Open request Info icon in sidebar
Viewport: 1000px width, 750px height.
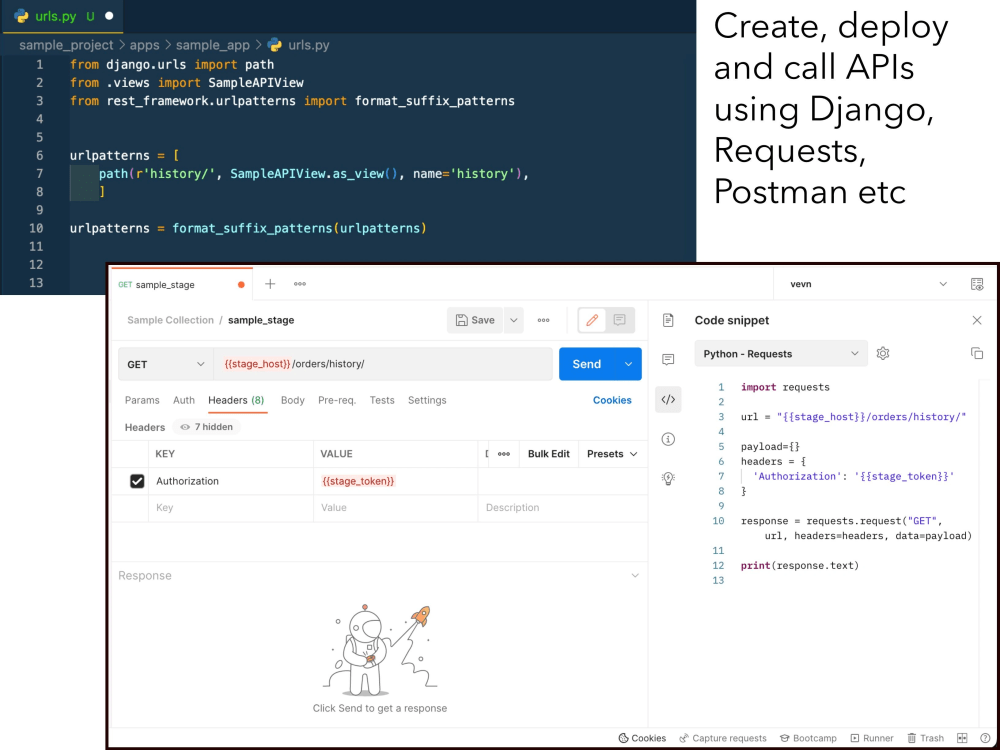(668, 439)
